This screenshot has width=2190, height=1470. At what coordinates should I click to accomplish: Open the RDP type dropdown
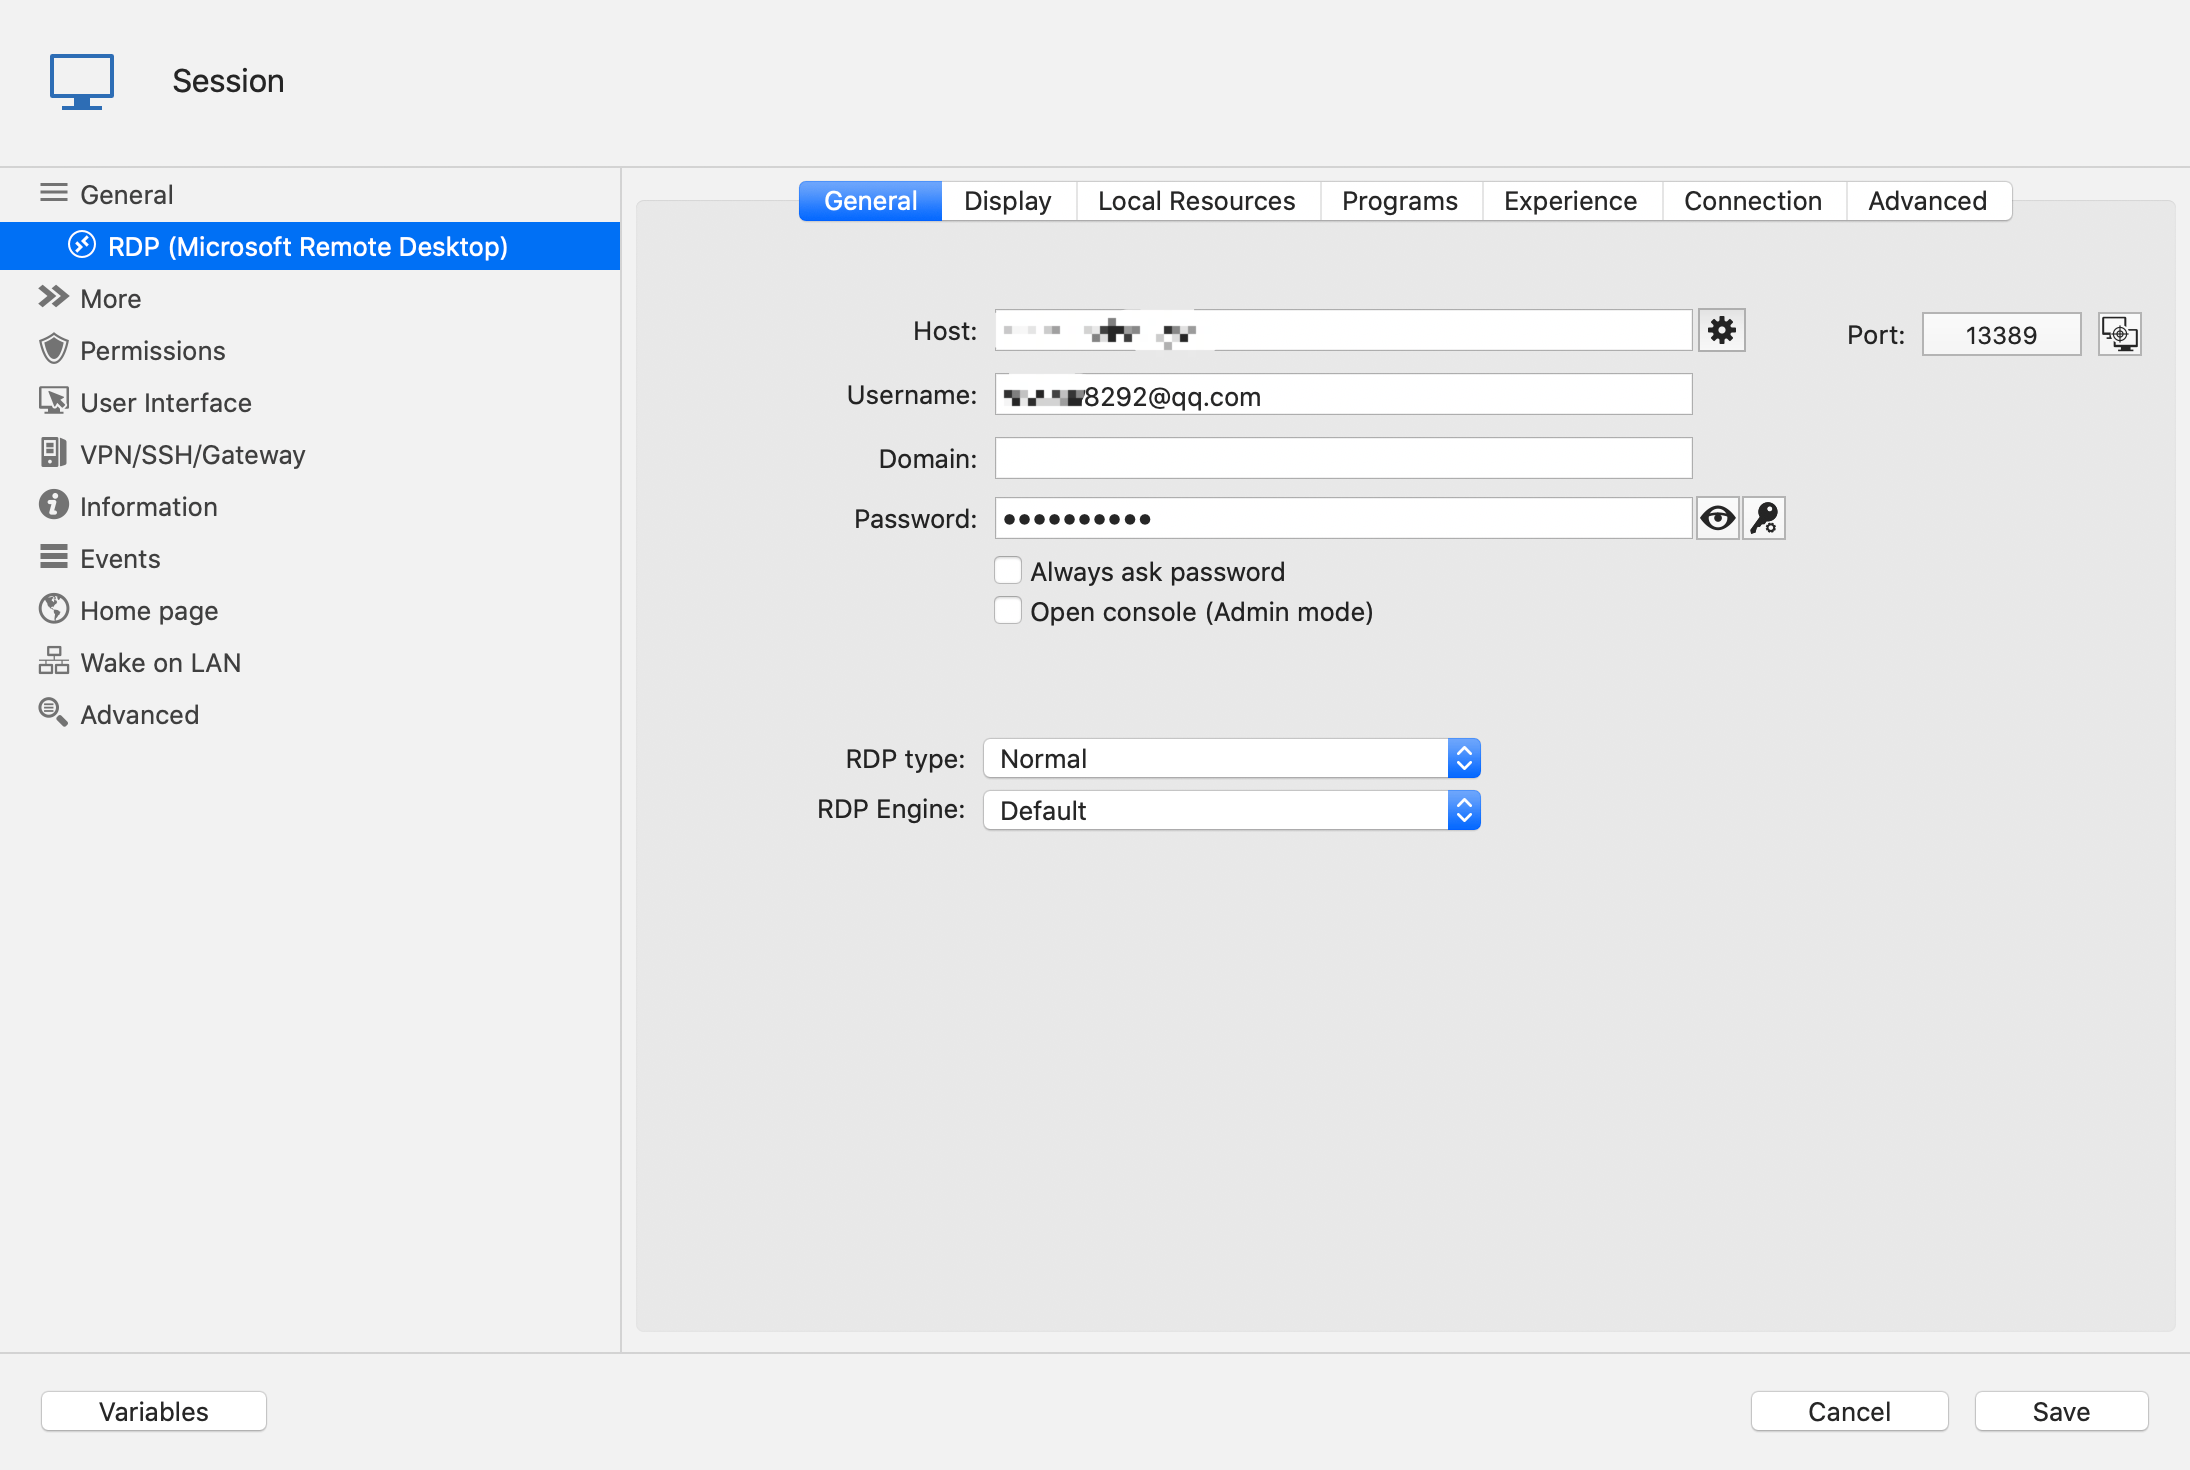(x=1231, y=759)
